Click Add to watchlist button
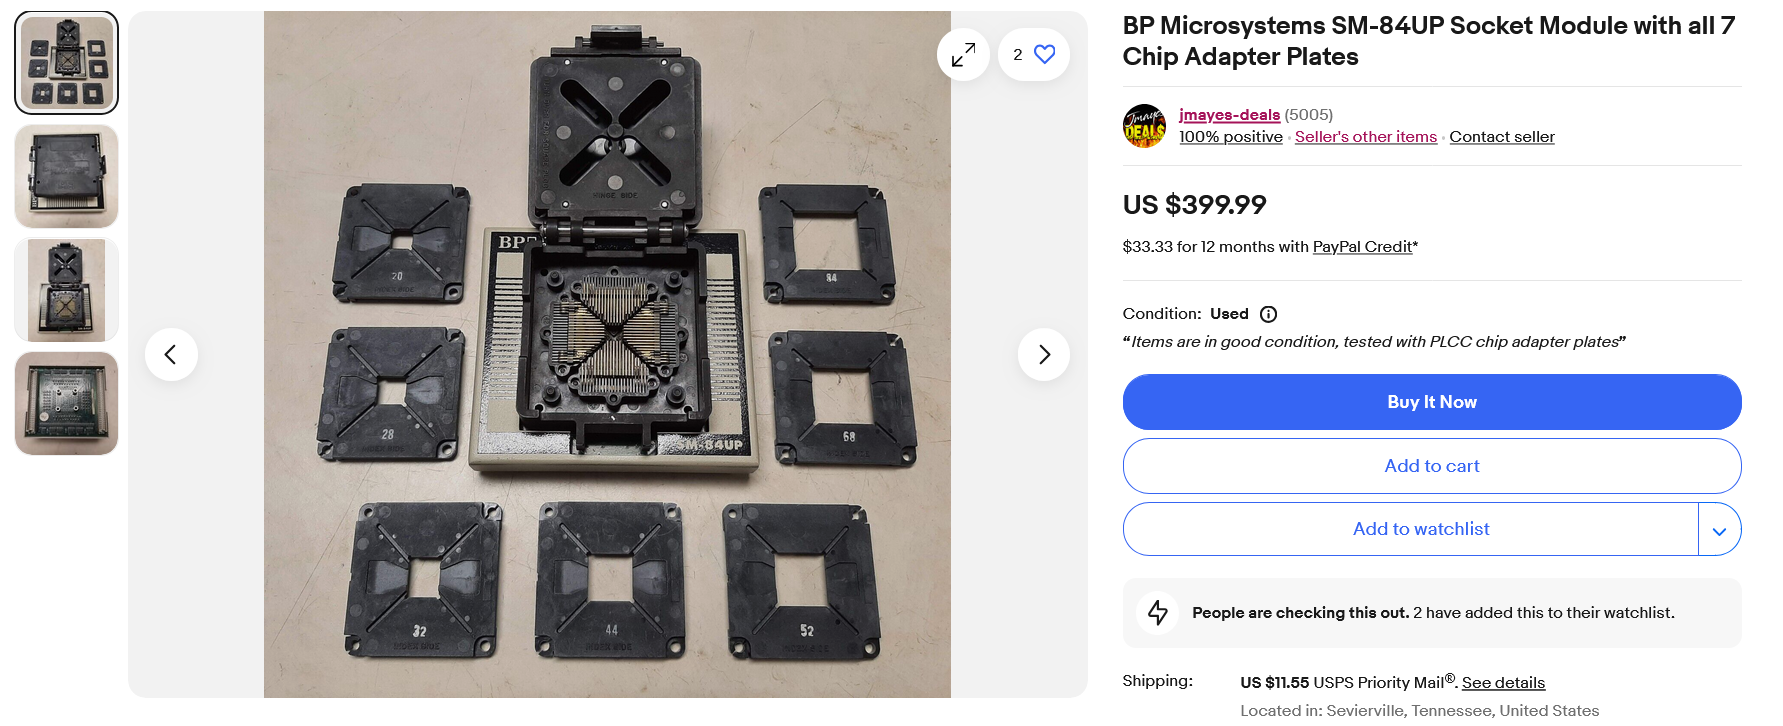Image resolution: width=1783 pixels, height=726 pixels. tap(1411, 529)
